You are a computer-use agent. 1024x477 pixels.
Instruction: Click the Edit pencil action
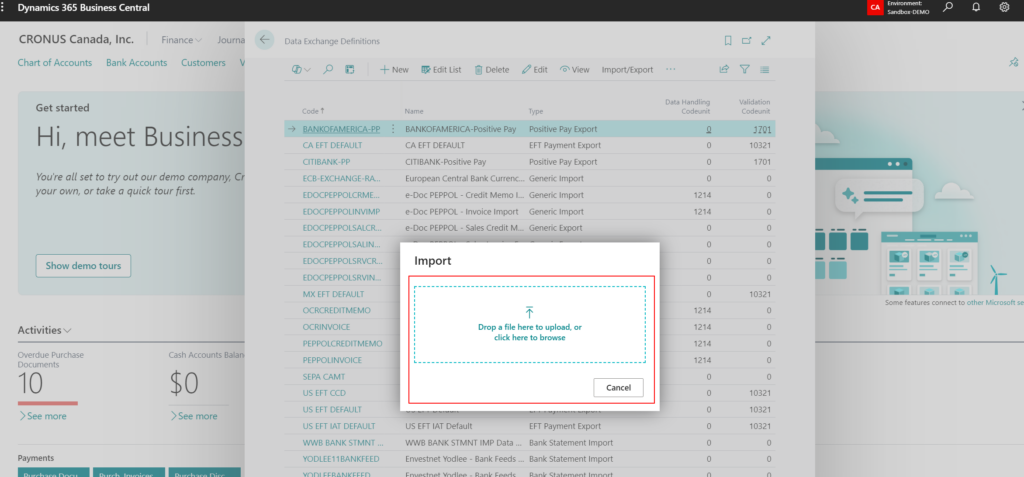pyautogui.click(x=535, y=69)
